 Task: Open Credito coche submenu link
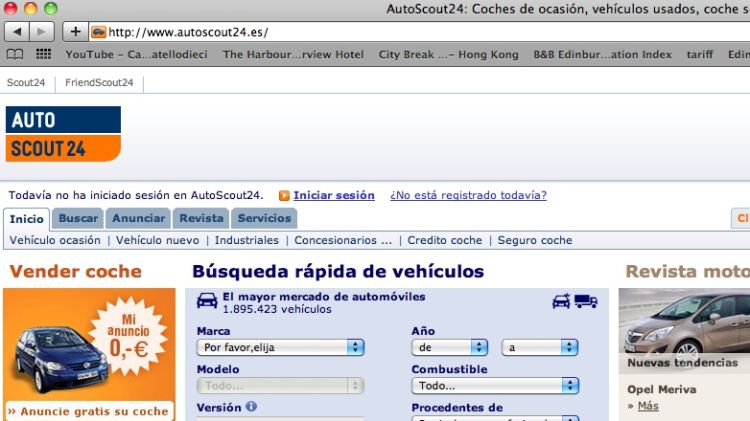[x=445, y=240]
